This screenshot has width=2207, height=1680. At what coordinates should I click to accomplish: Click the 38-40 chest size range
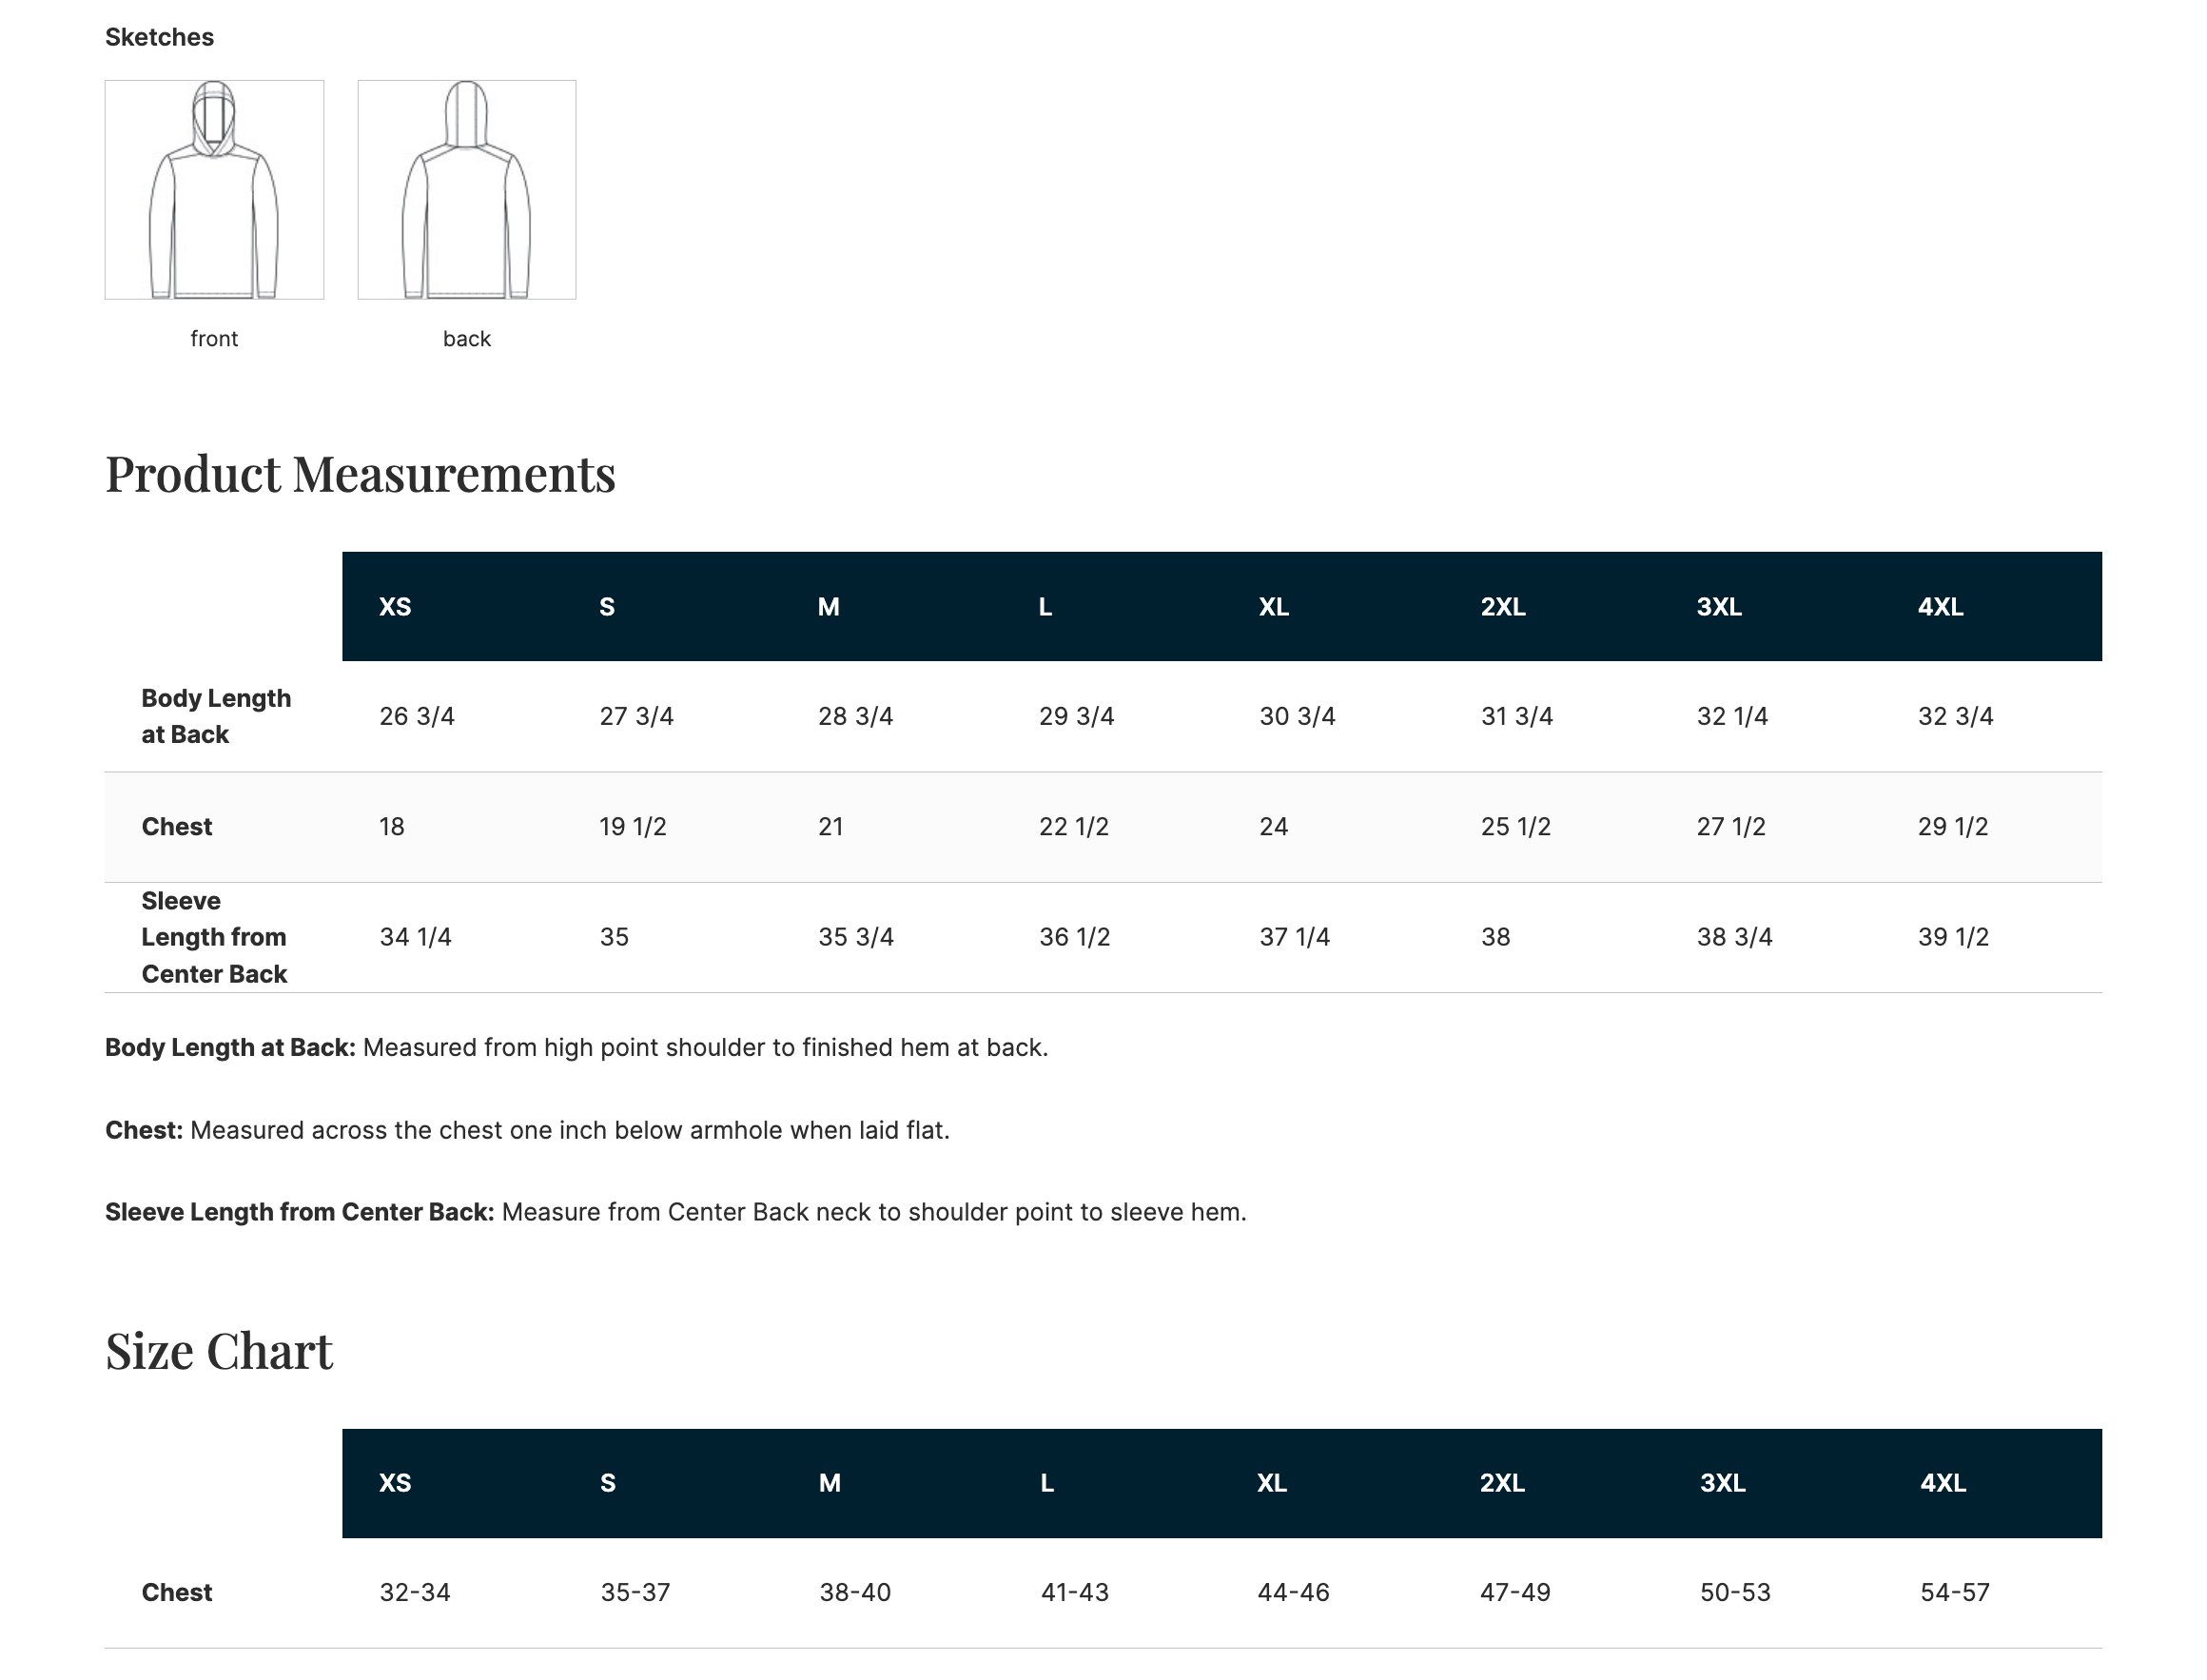[855, 1593]
